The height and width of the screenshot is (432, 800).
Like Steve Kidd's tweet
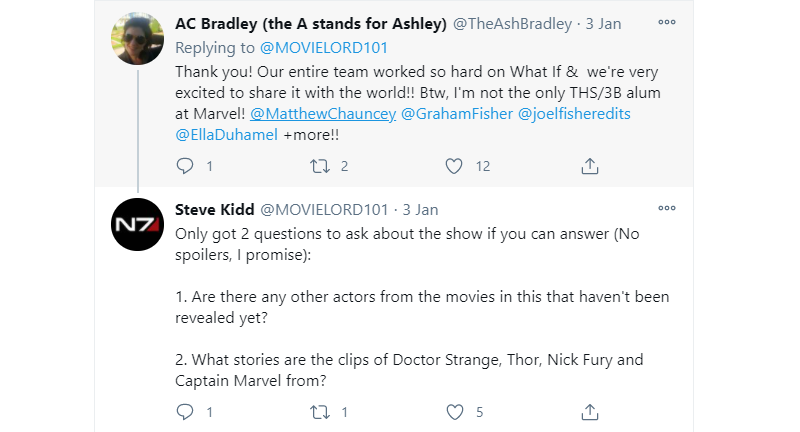[x=455, y=411]
